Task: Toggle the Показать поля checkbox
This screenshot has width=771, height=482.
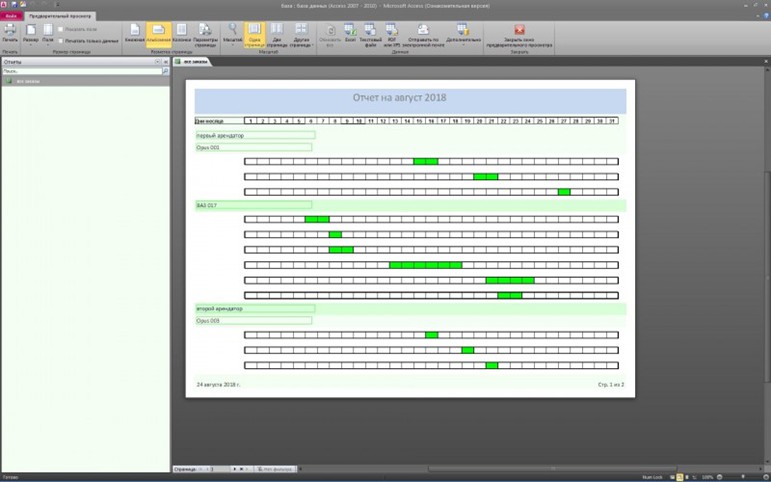Action: point(61,30)
